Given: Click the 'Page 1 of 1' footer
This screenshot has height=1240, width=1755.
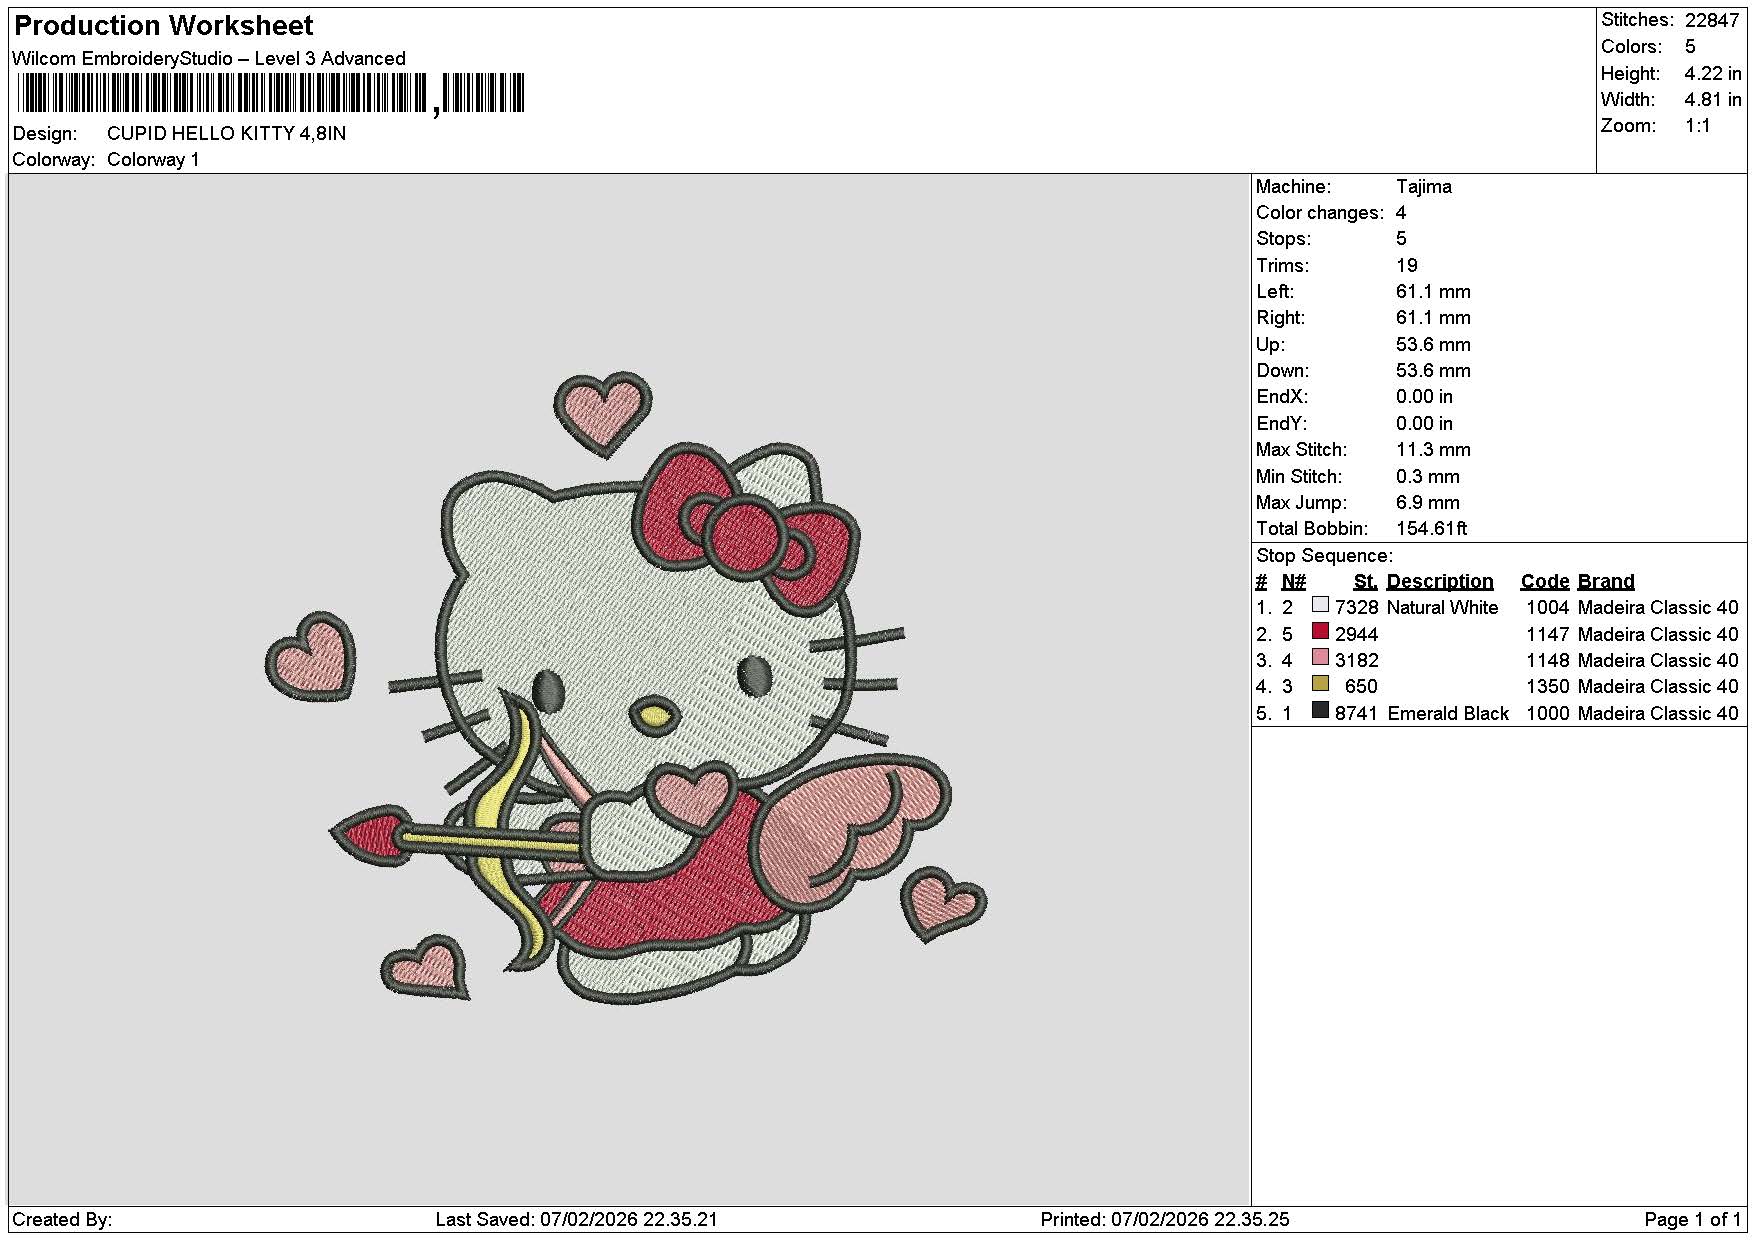Looking at the screenshot, I should (1693, 1220).
